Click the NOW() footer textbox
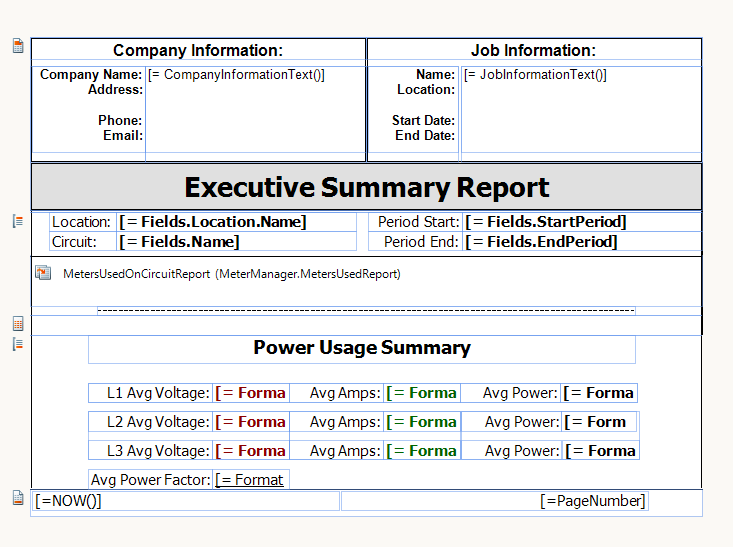The image size is (733, 547). pyautogui.click(x=186, y=501)
